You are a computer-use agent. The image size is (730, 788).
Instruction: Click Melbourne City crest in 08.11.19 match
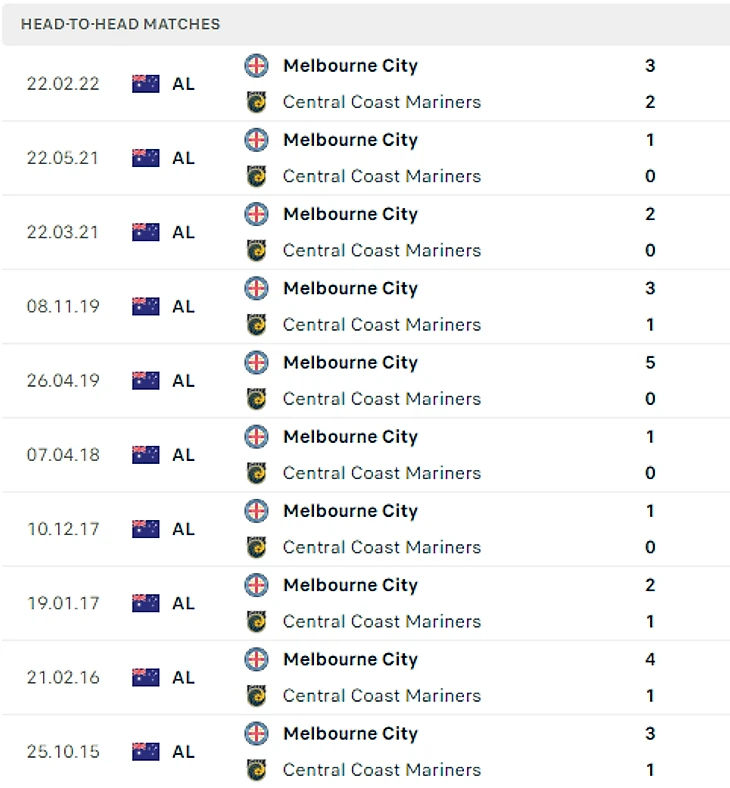[x=257, y=288]
